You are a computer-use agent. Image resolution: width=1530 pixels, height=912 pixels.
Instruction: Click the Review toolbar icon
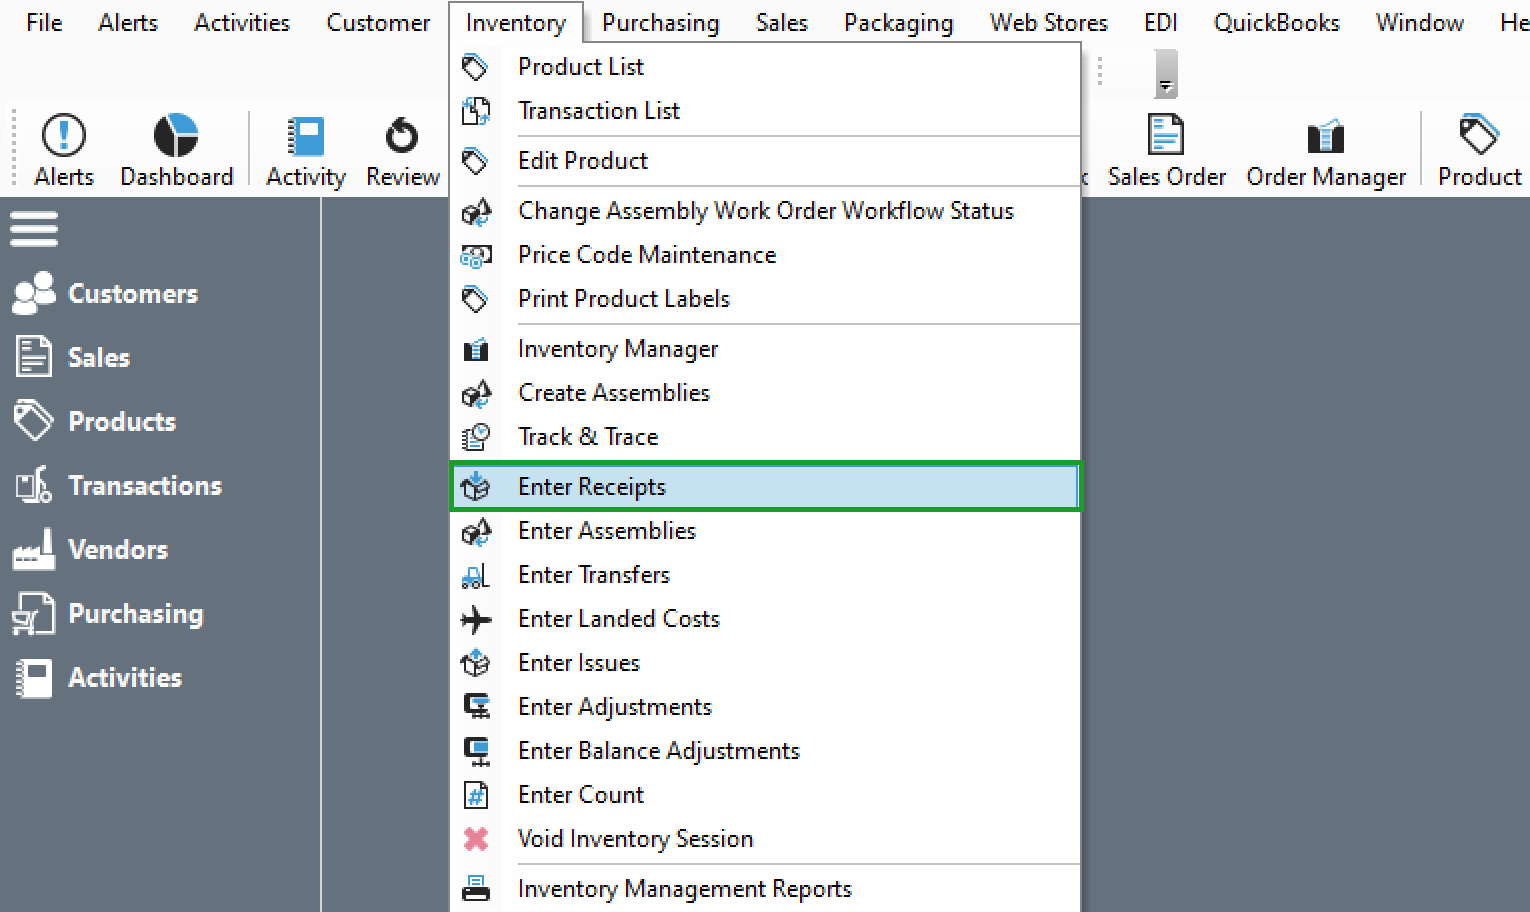[x=402, y=136]
